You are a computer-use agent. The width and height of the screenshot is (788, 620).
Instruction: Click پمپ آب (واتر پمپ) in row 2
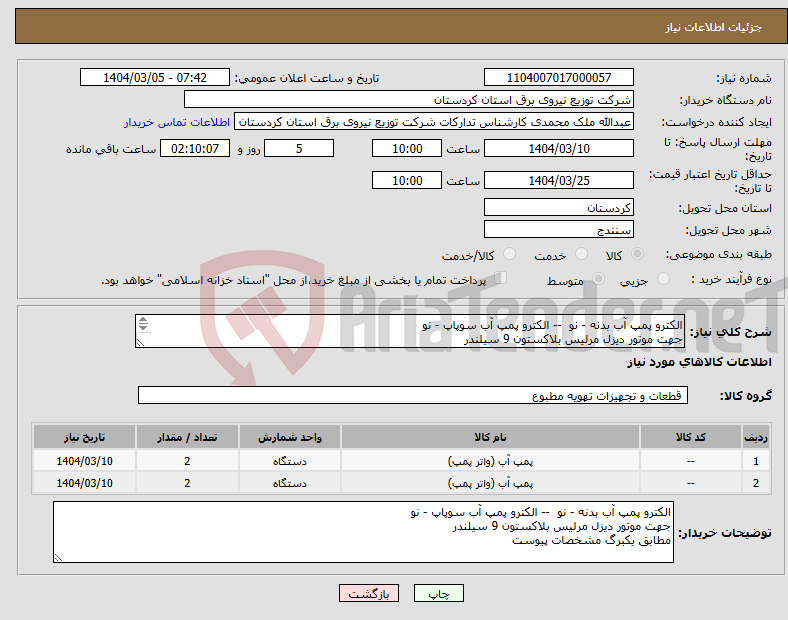point(490,483)
